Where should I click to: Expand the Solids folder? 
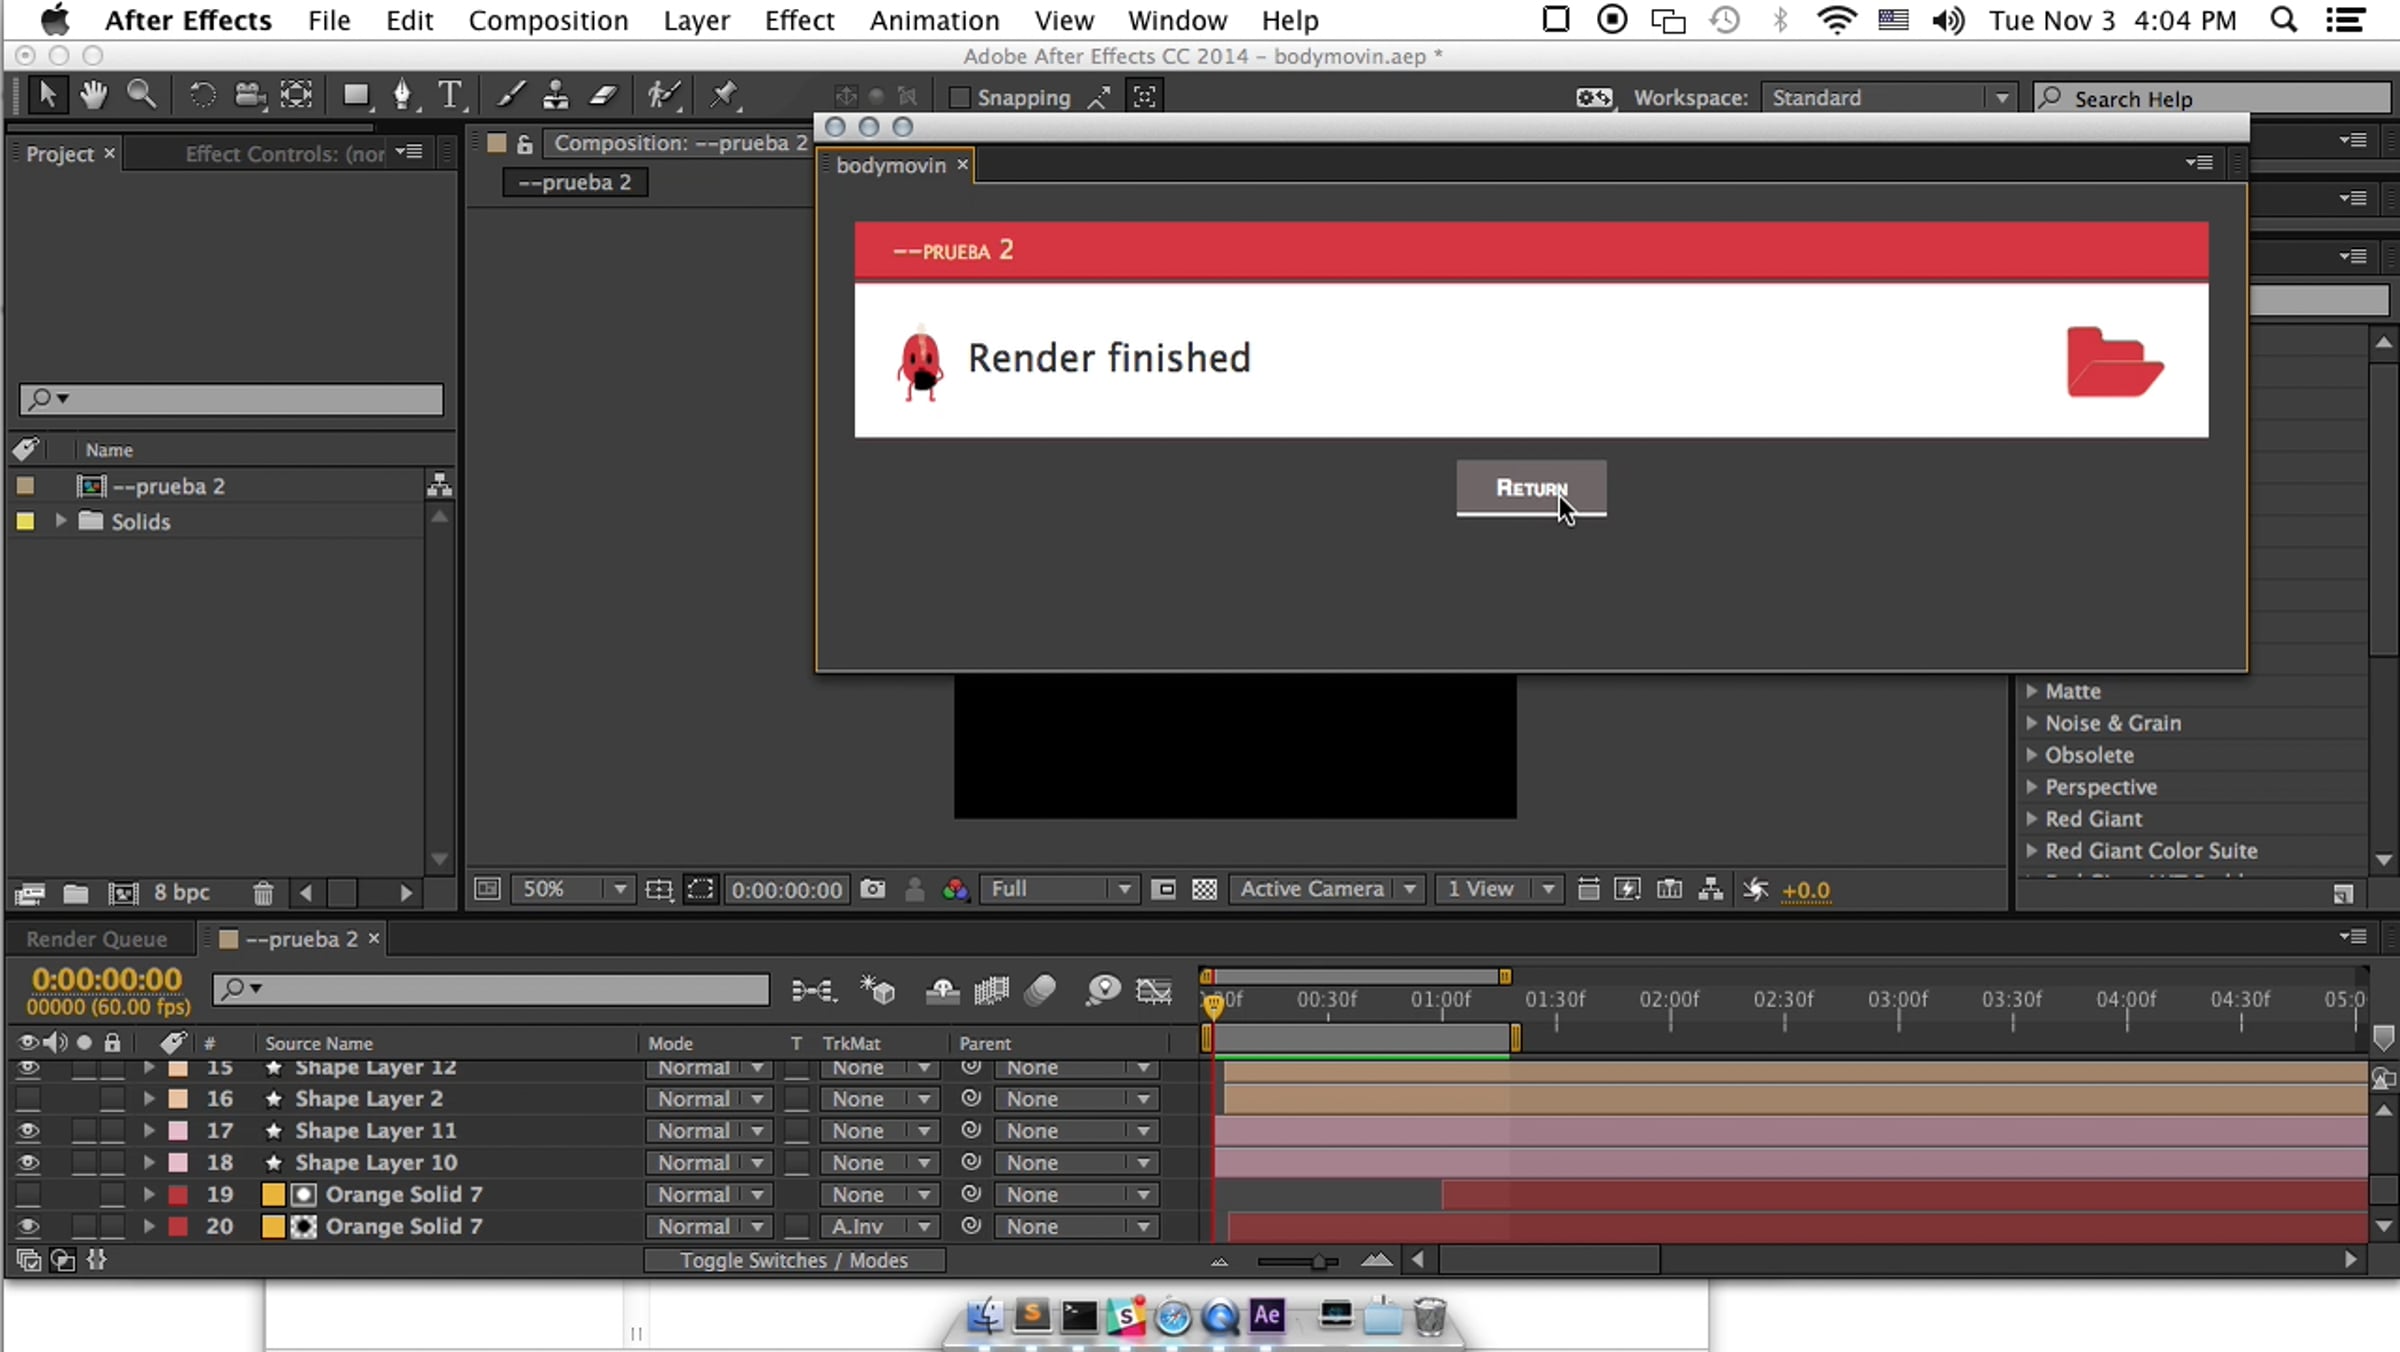tap(61, 521)
